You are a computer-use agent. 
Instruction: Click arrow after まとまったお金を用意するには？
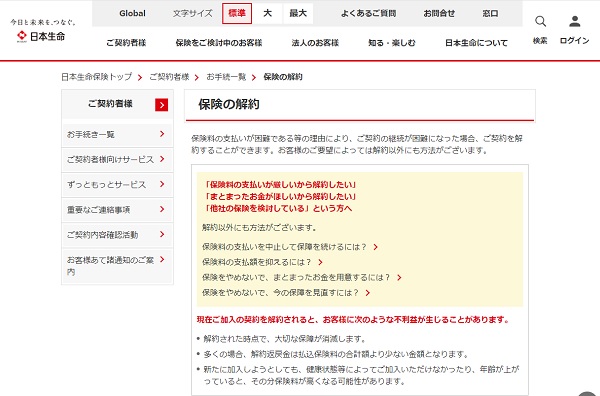tap(399, 278)
